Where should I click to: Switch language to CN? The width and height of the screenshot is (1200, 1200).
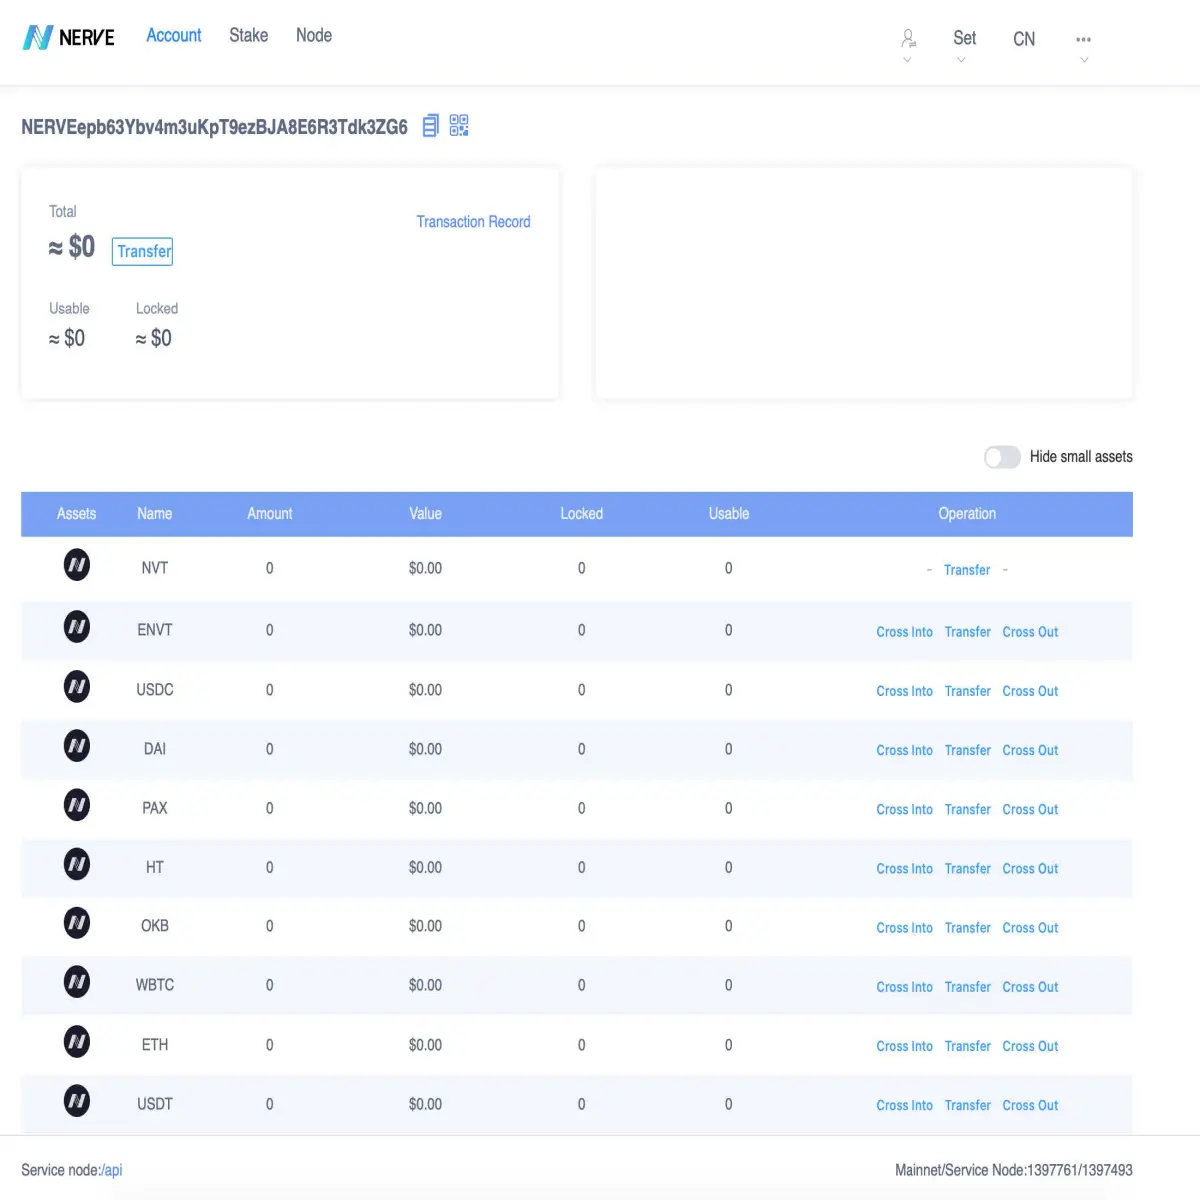point(1024,39)
